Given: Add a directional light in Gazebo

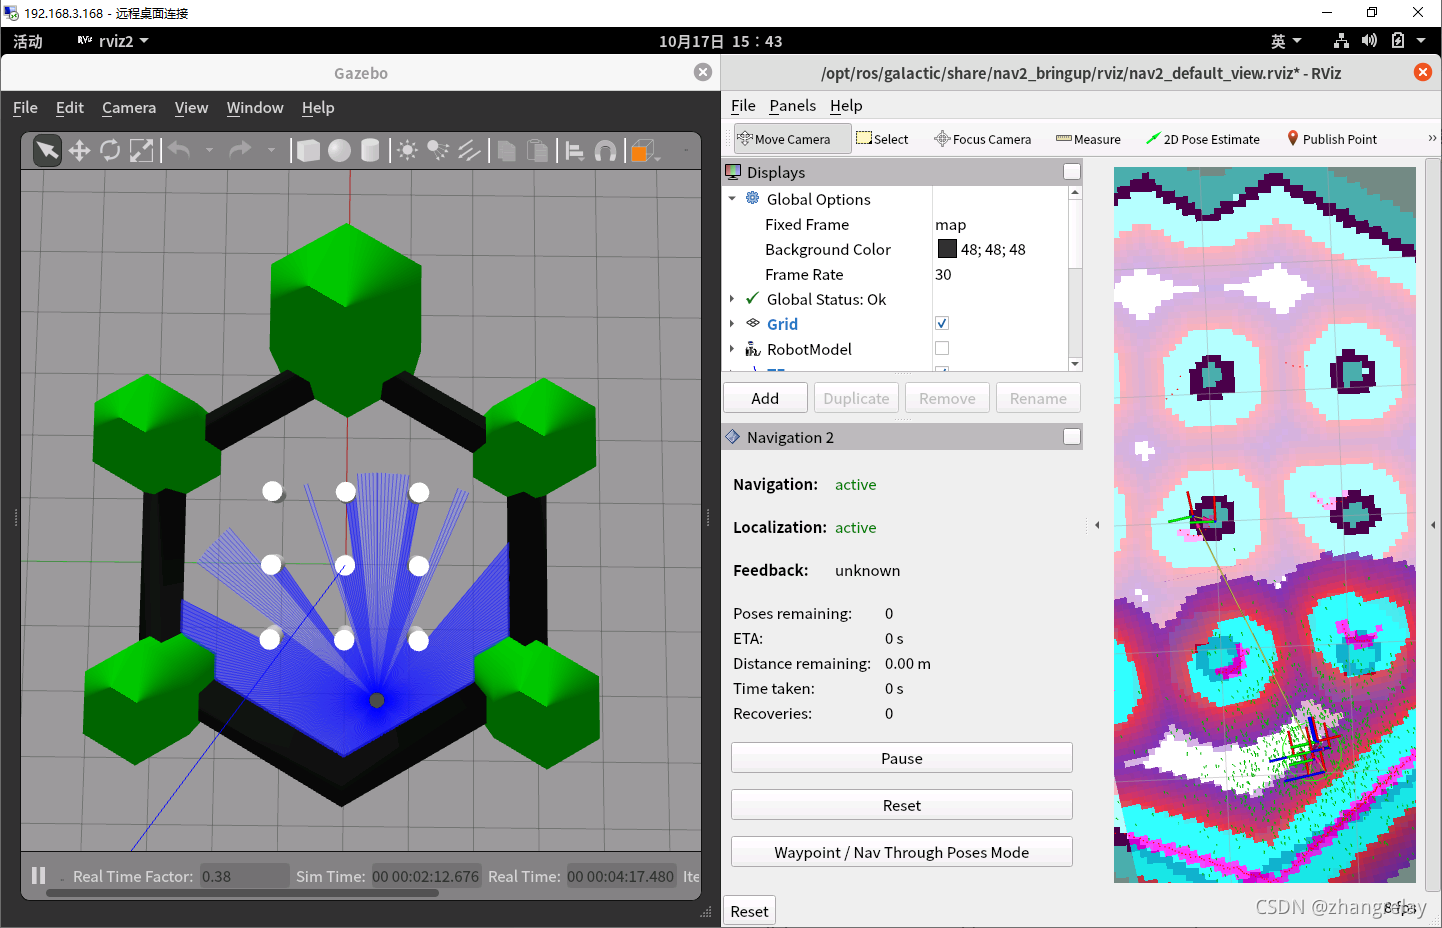Looking at the screenshot, I should pyautogui.click(x=469, y=150).
